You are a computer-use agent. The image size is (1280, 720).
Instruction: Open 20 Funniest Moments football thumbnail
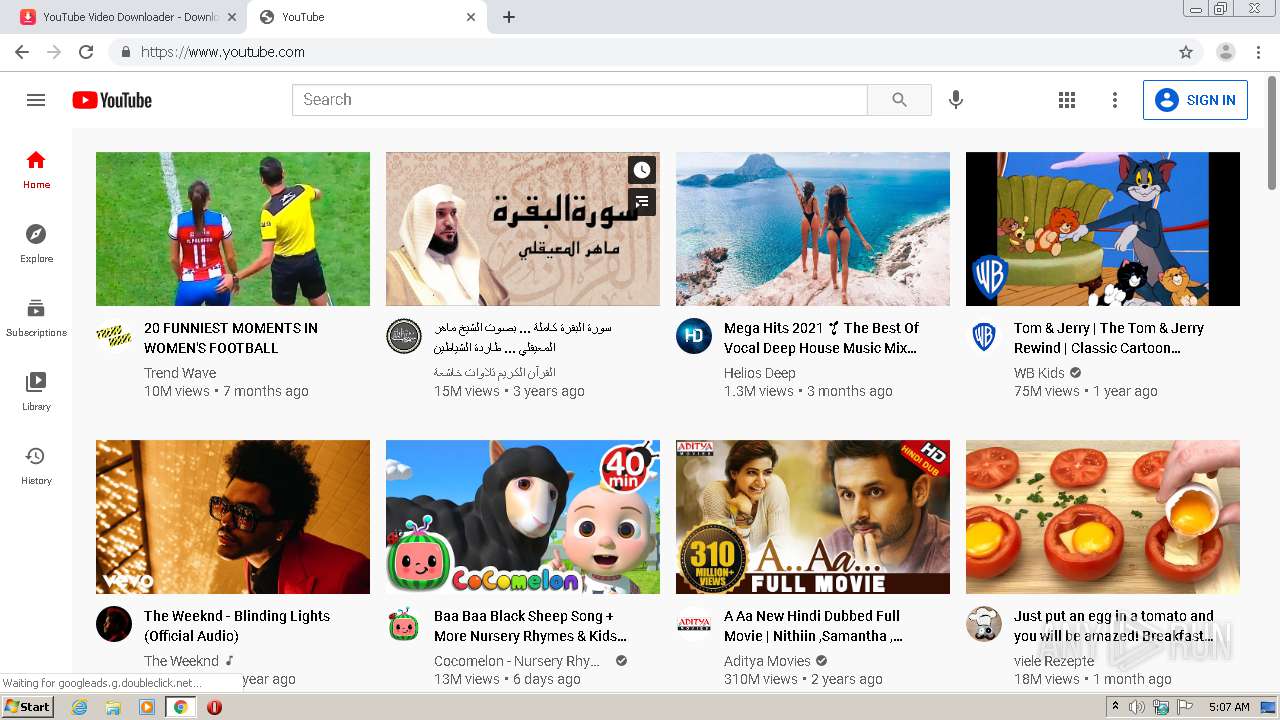(x=233, y=229)
